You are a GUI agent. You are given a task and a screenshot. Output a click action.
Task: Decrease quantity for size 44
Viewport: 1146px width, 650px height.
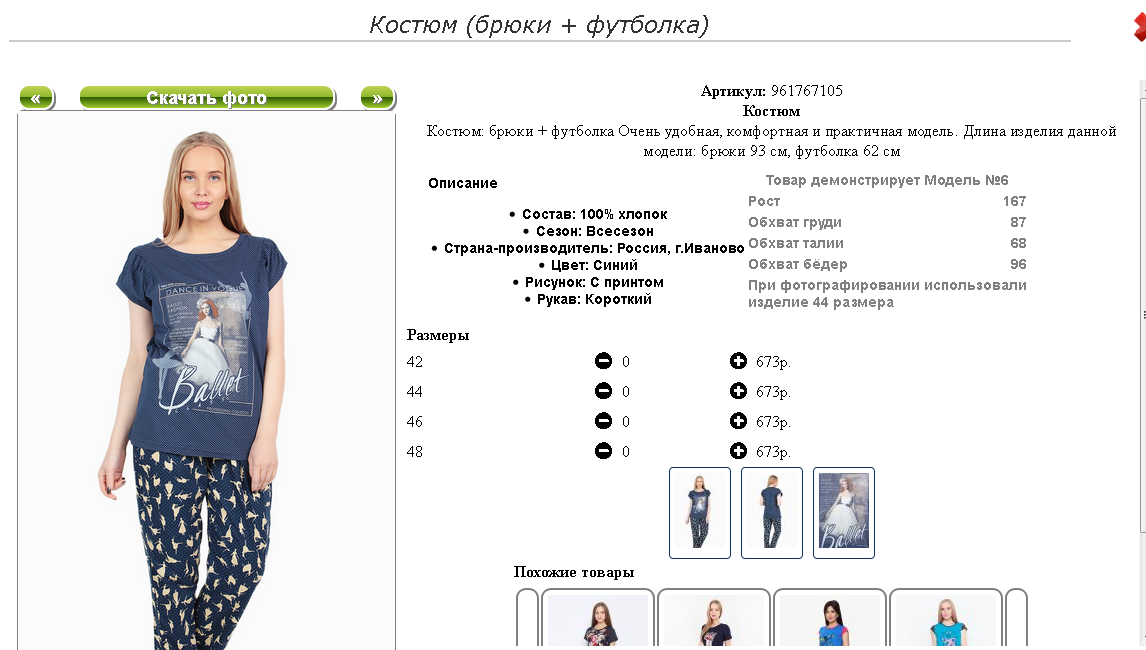603,391
